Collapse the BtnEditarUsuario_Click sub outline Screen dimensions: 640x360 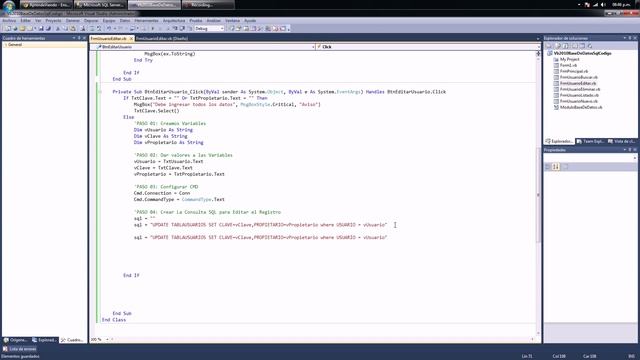point(100,92)
